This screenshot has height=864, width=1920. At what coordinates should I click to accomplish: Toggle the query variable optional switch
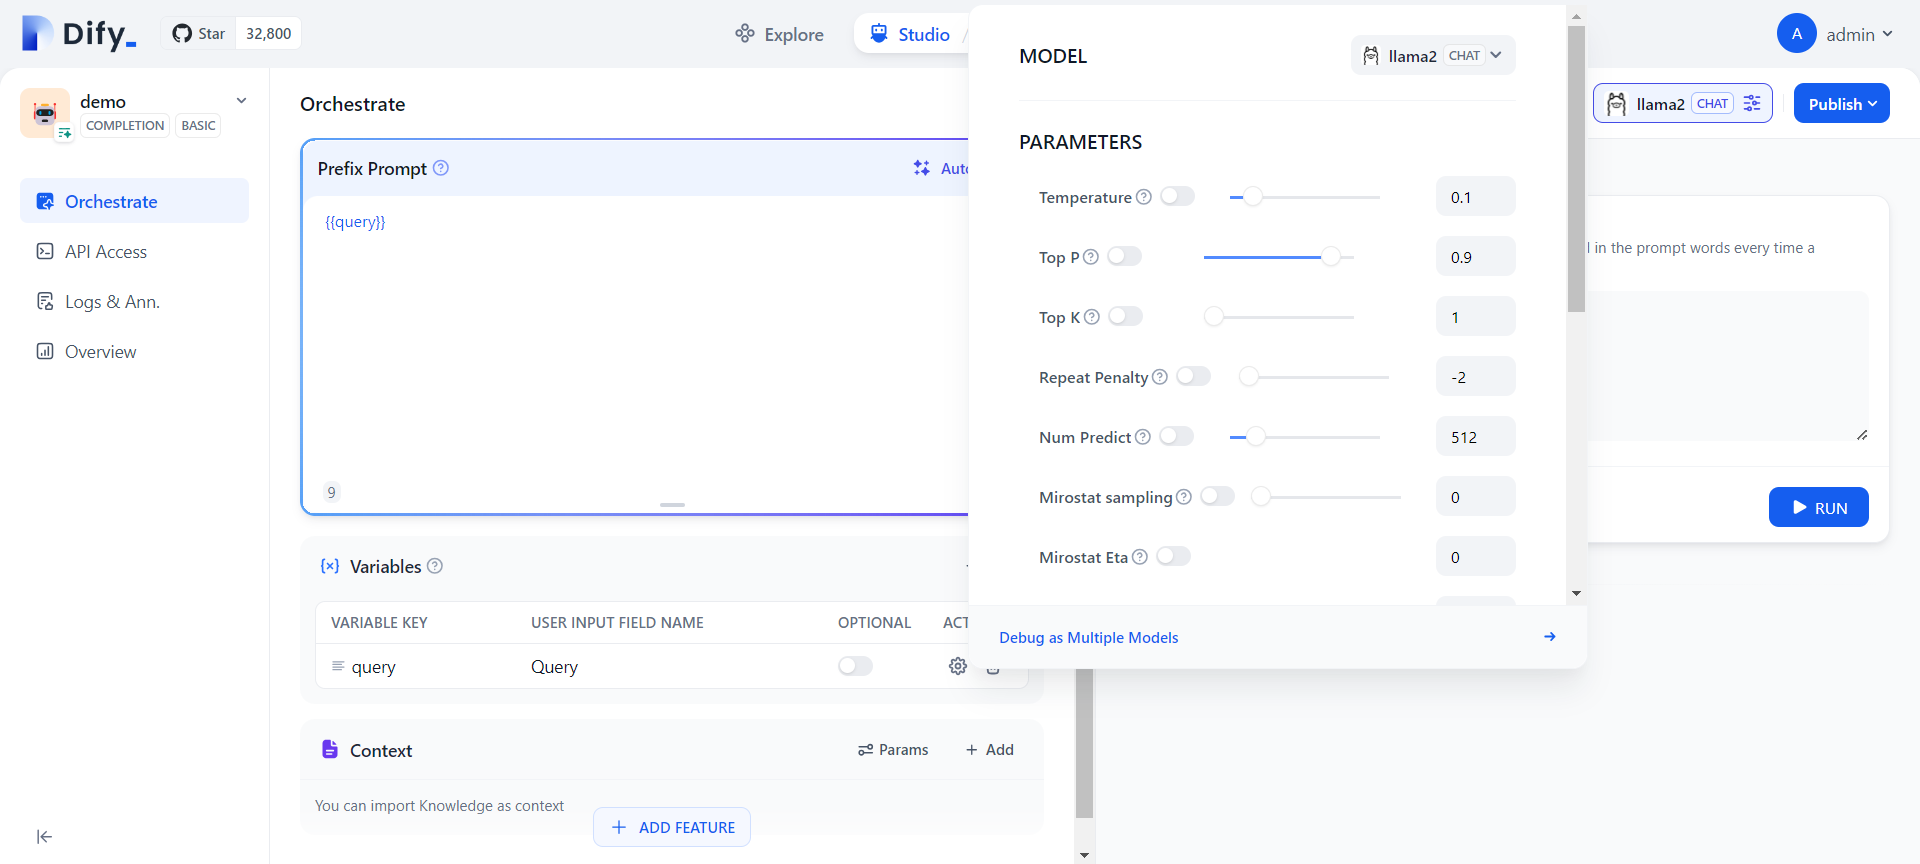click(855, 666)
